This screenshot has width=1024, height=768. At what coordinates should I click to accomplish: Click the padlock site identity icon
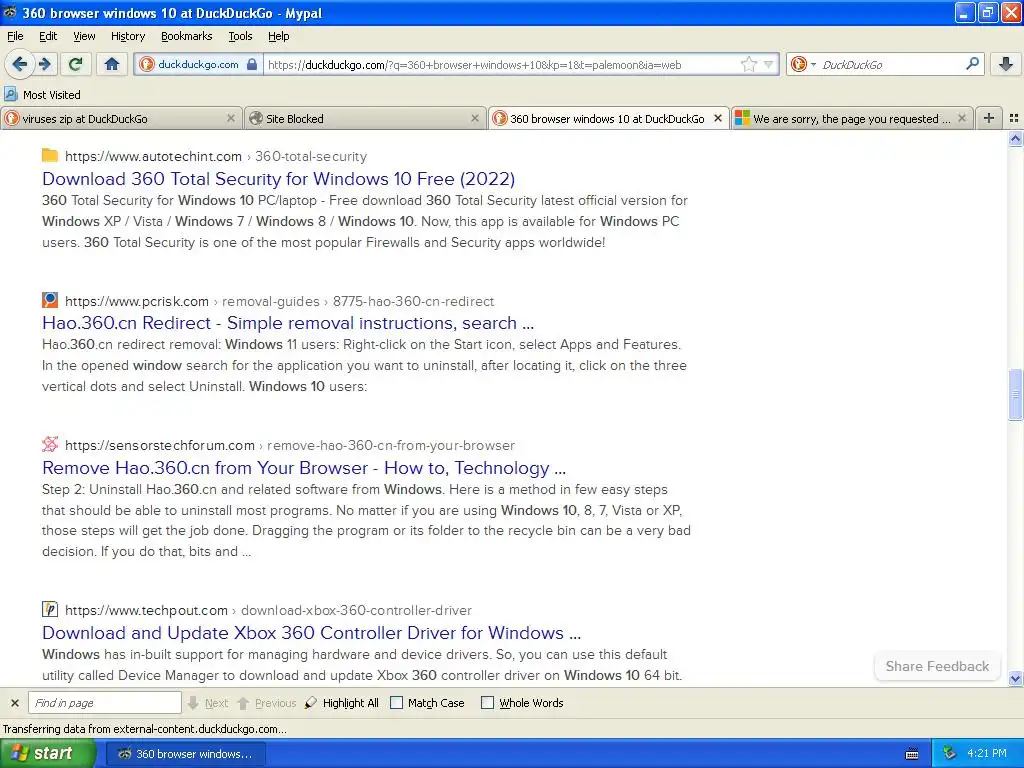pos(252,65)
